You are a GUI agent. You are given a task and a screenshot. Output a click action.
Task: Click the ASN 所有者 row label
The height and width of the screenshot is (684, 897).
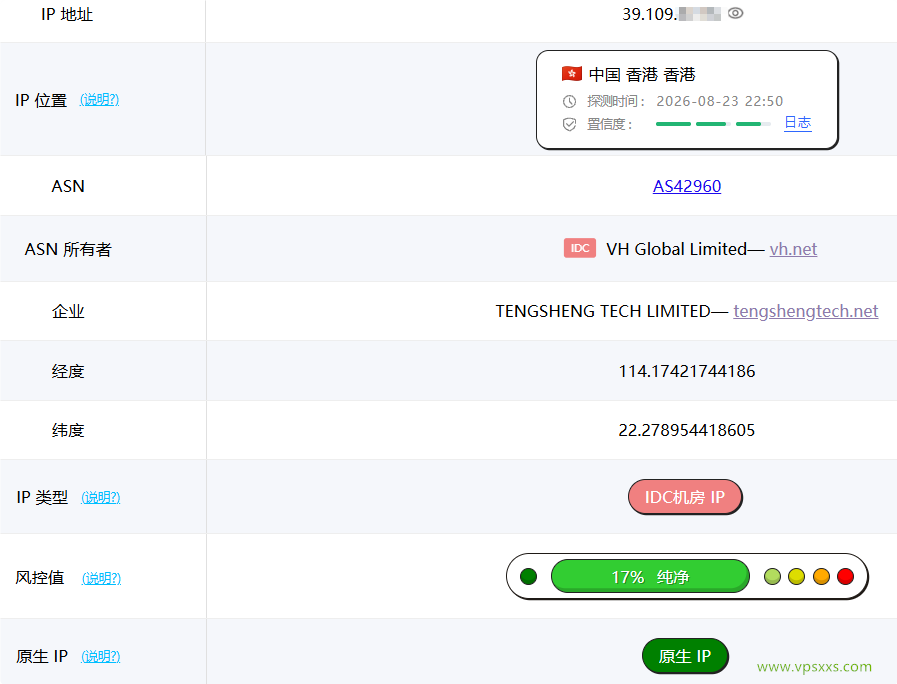(68, 249)
